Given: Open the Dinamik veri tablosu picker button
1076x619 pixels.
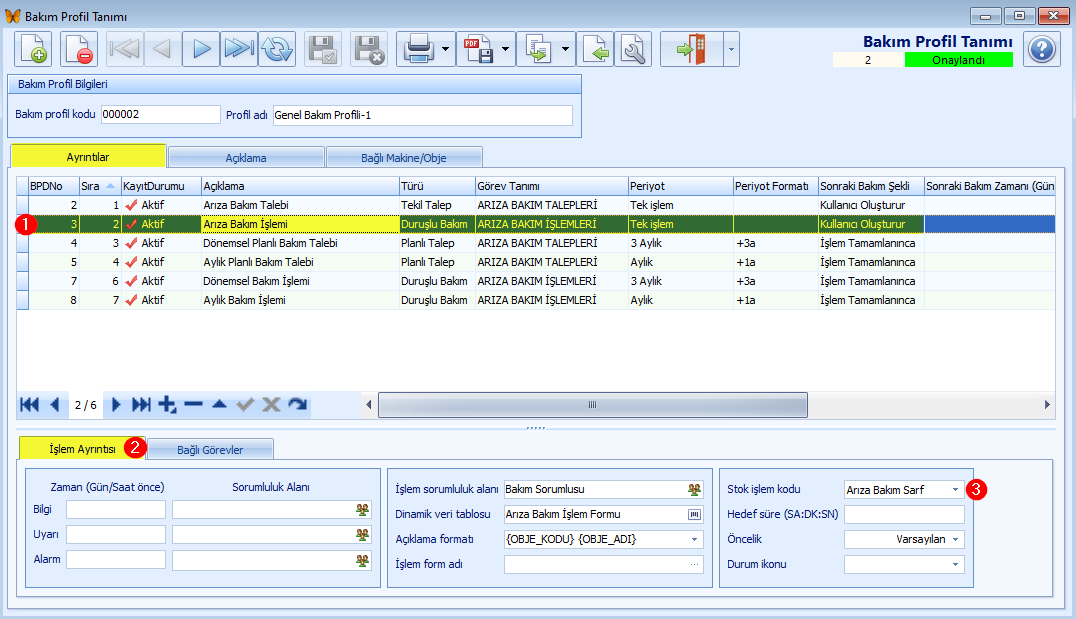Looking at the screenshot, I should [x=694, y=514].
